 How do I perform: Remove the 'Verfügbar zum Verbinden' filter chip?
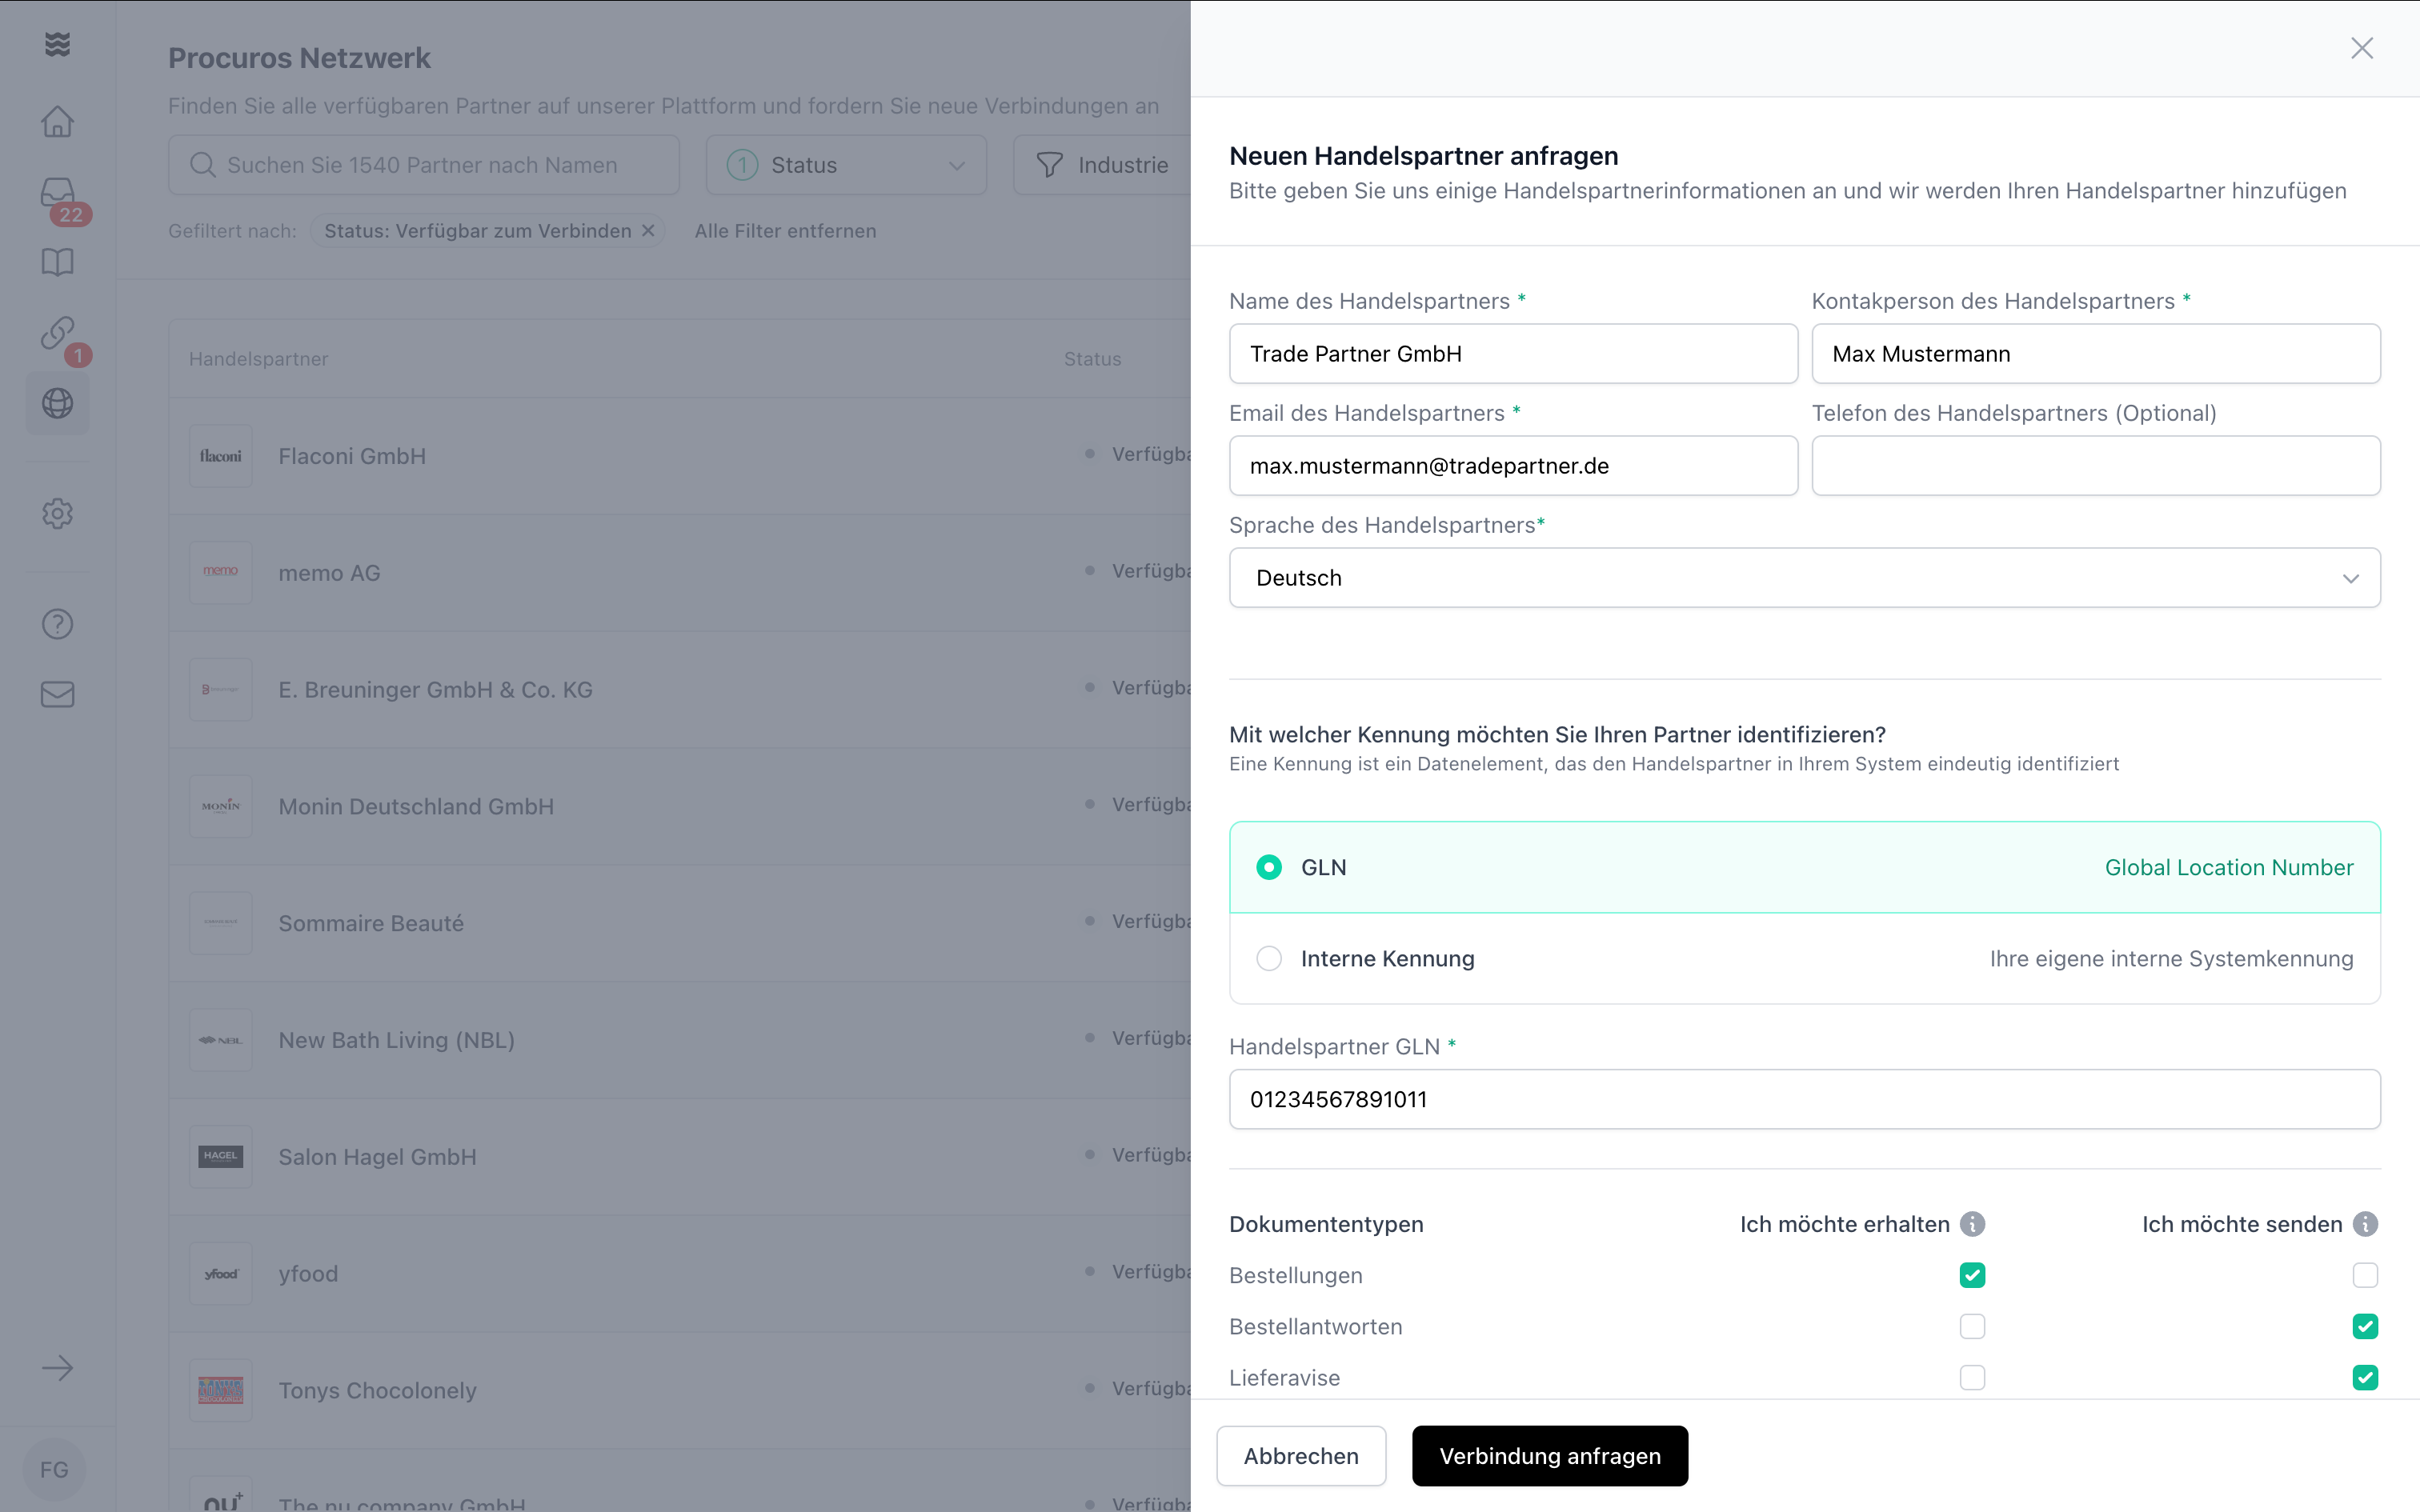[x=648, y=230]
